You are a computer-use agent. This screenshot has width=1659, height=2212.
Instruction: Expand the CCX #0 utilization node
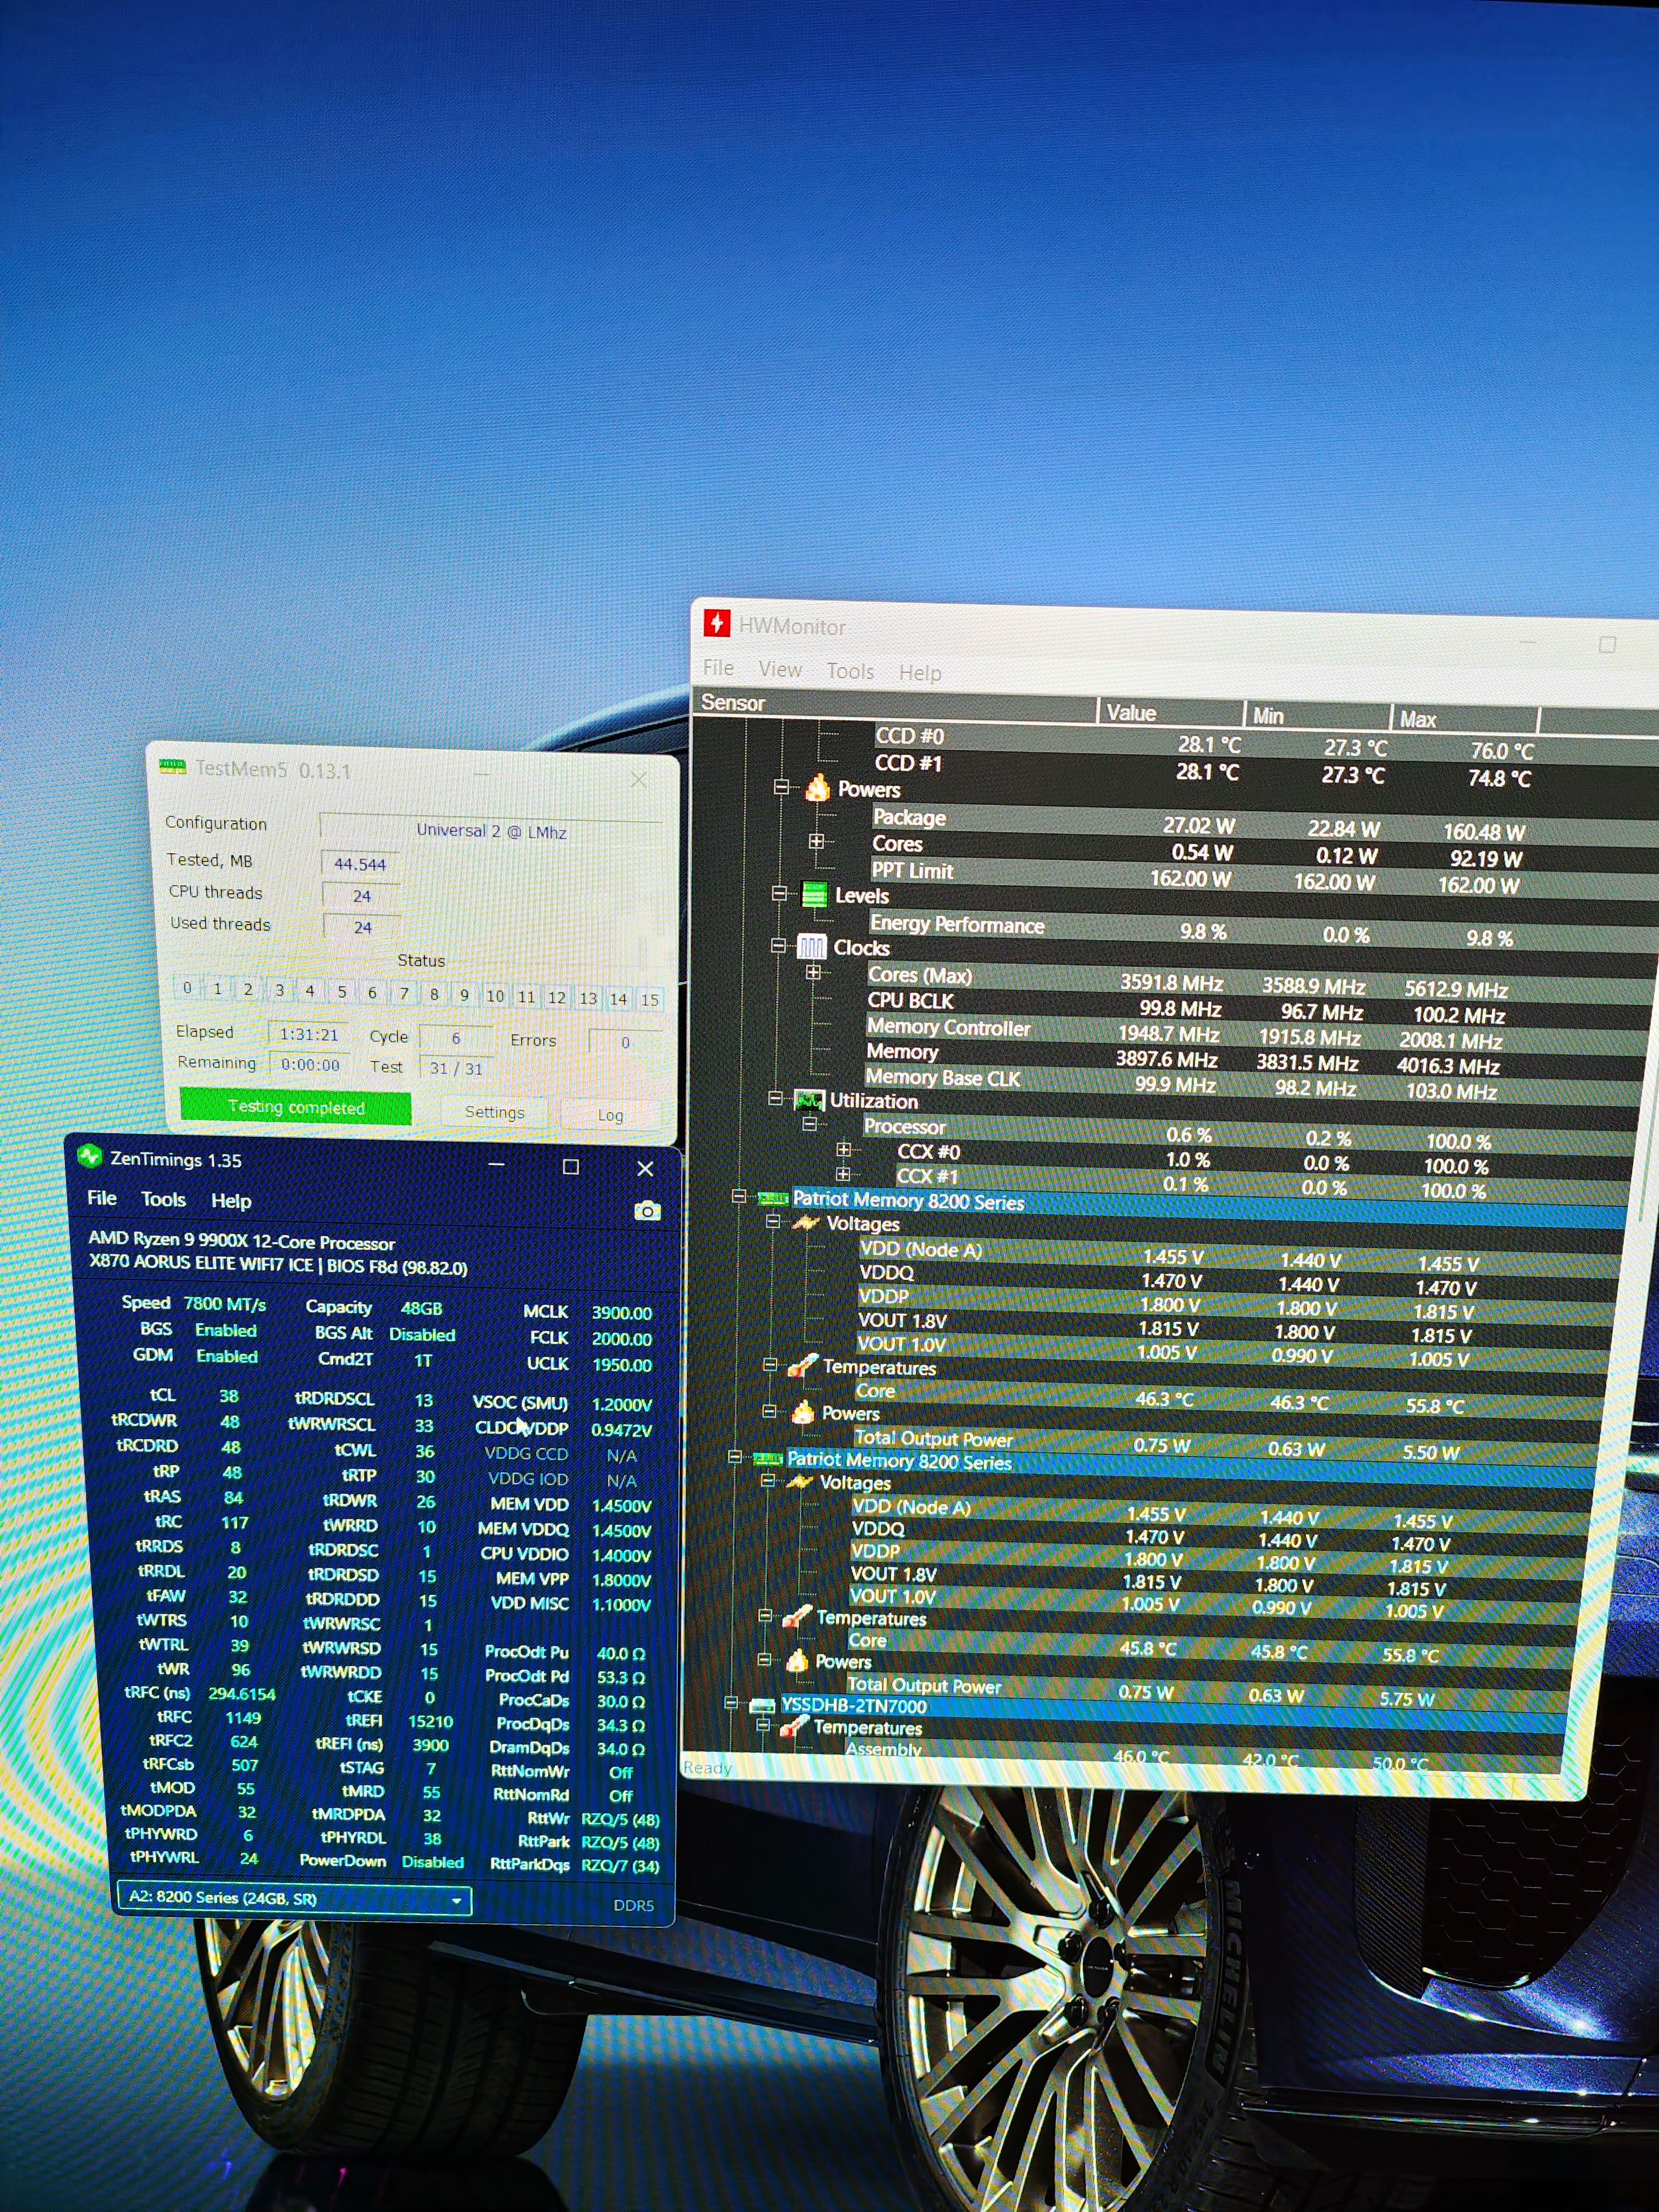point(843,1150)
